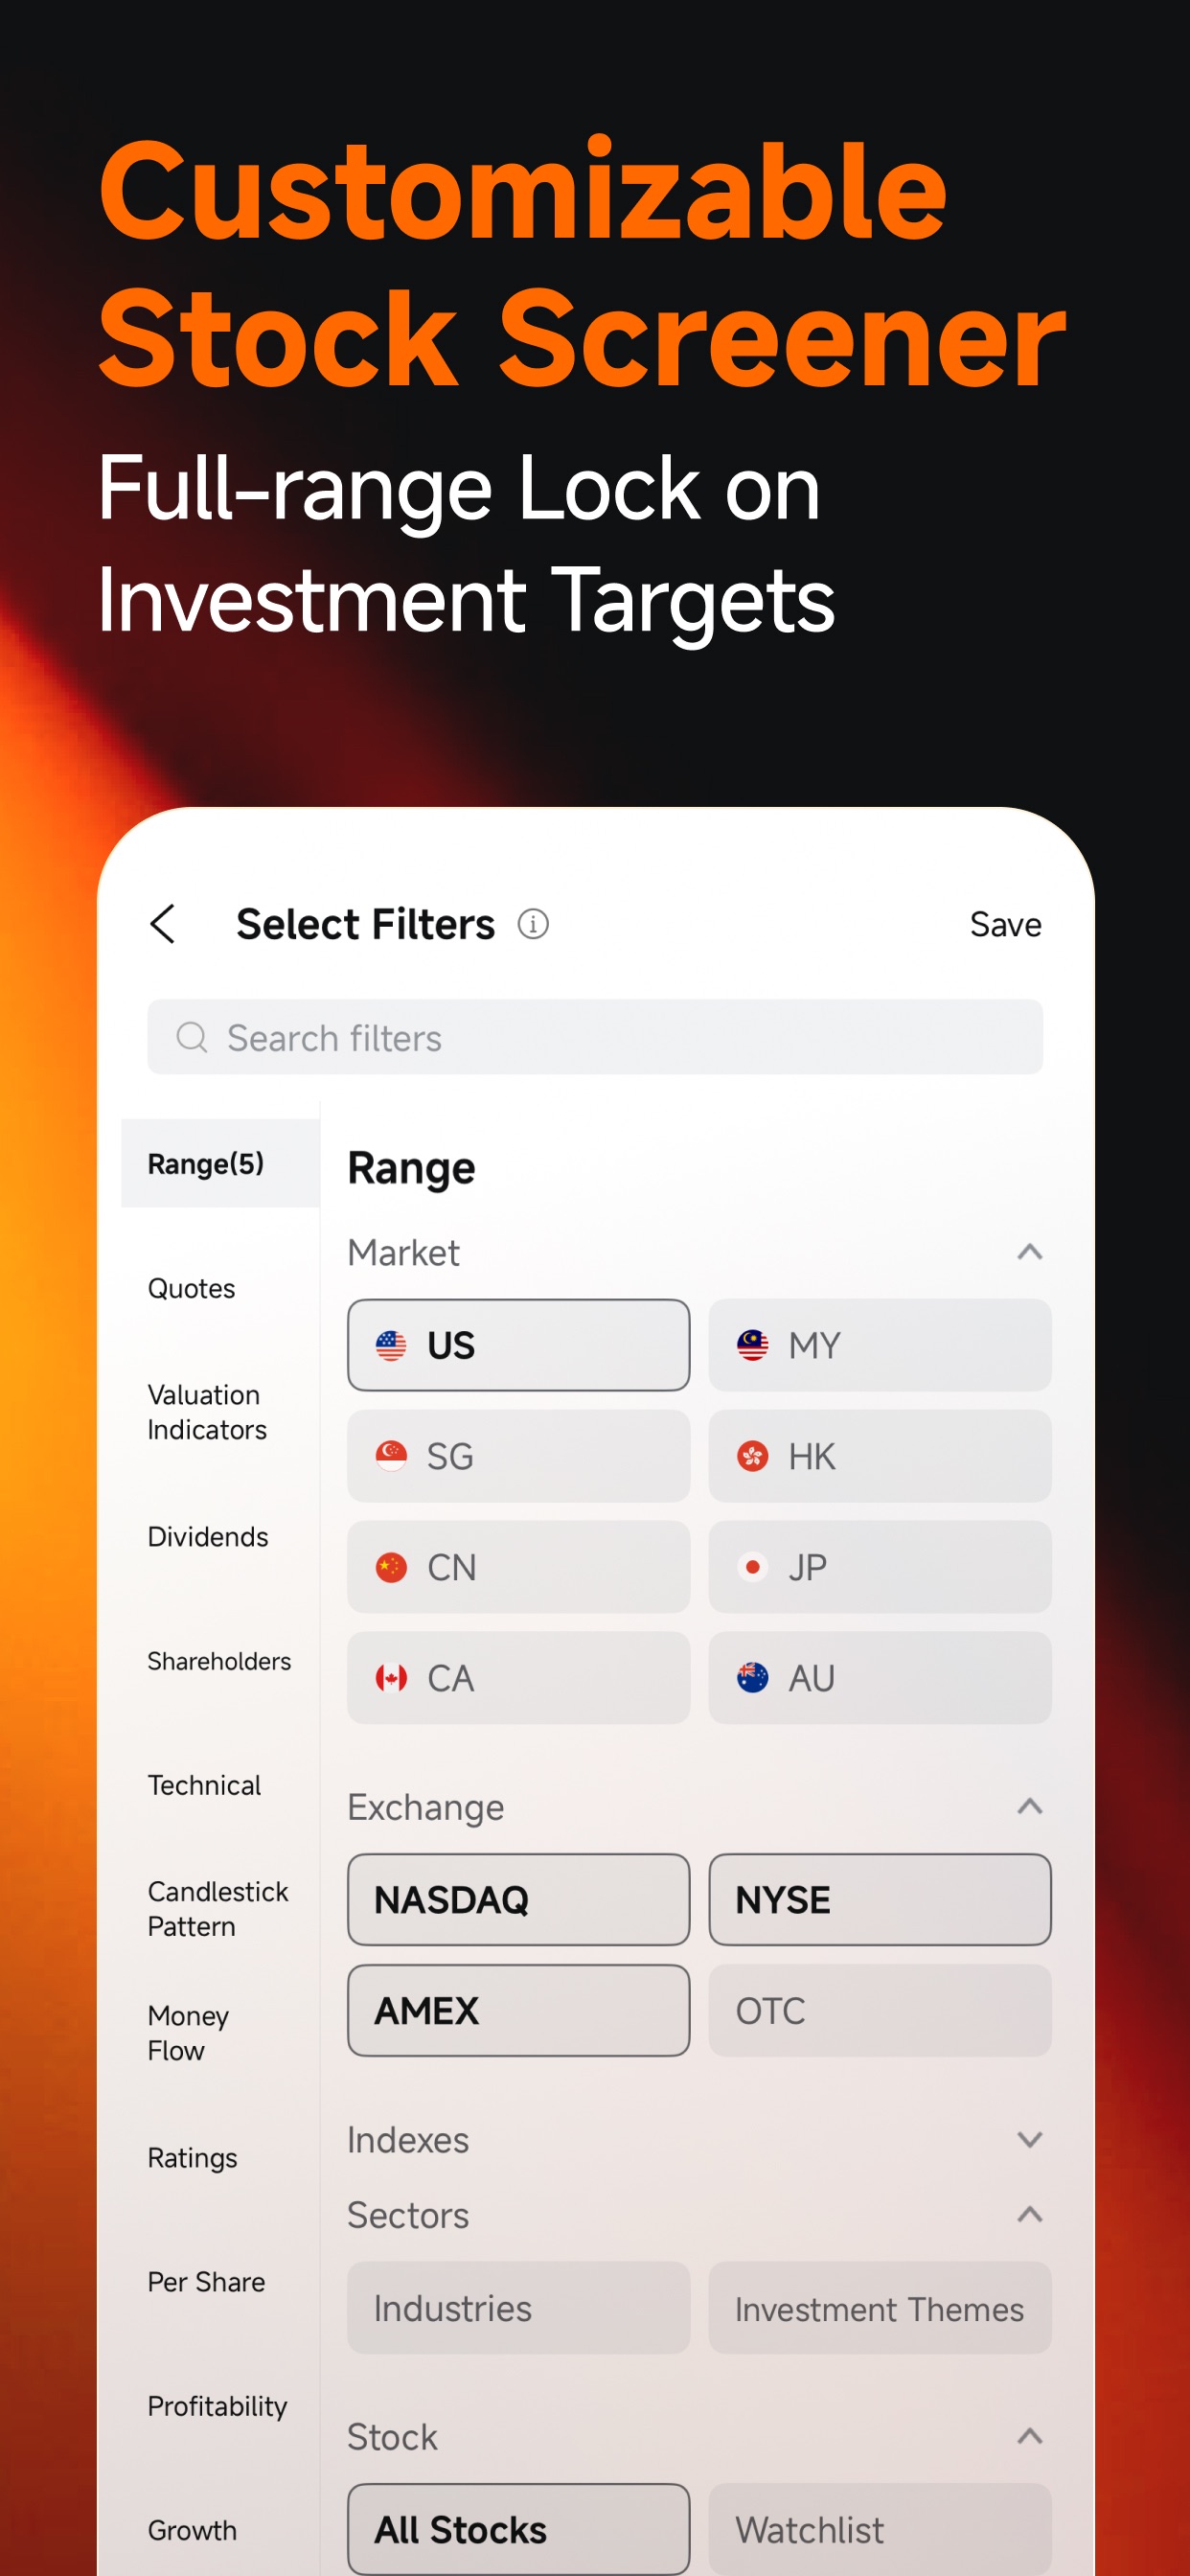
Task: Click the Sectors section label
Action: tap(408, 2215)
